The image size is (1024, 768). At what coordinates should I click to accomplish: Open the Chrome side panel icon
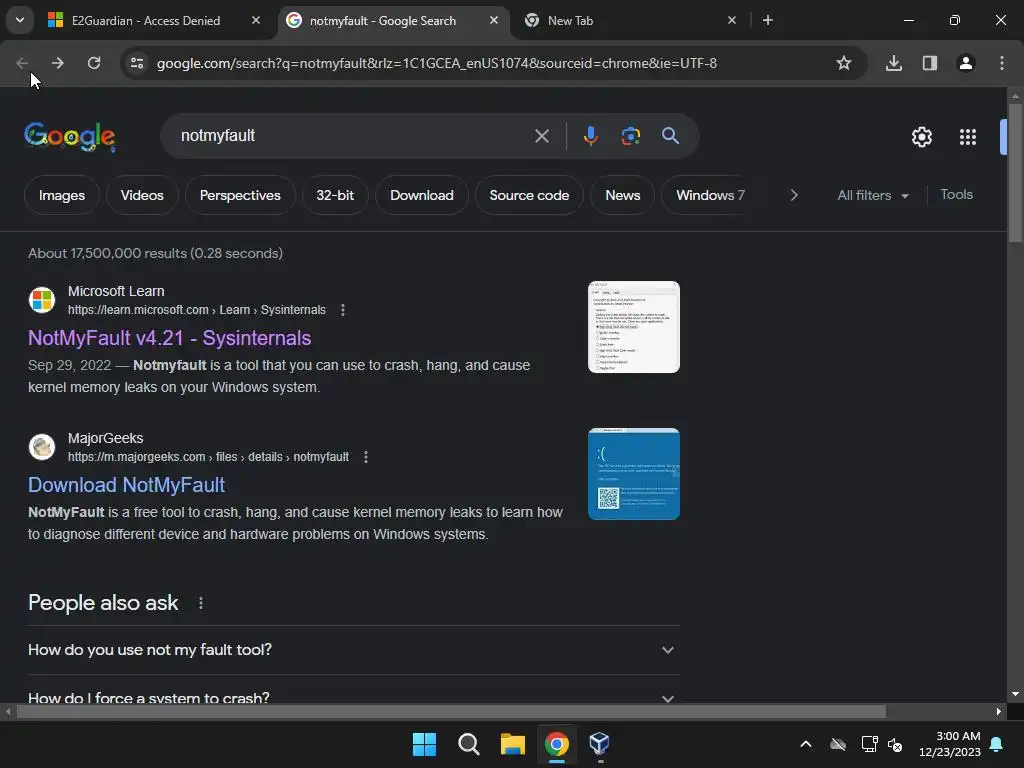tap(929, 63)
